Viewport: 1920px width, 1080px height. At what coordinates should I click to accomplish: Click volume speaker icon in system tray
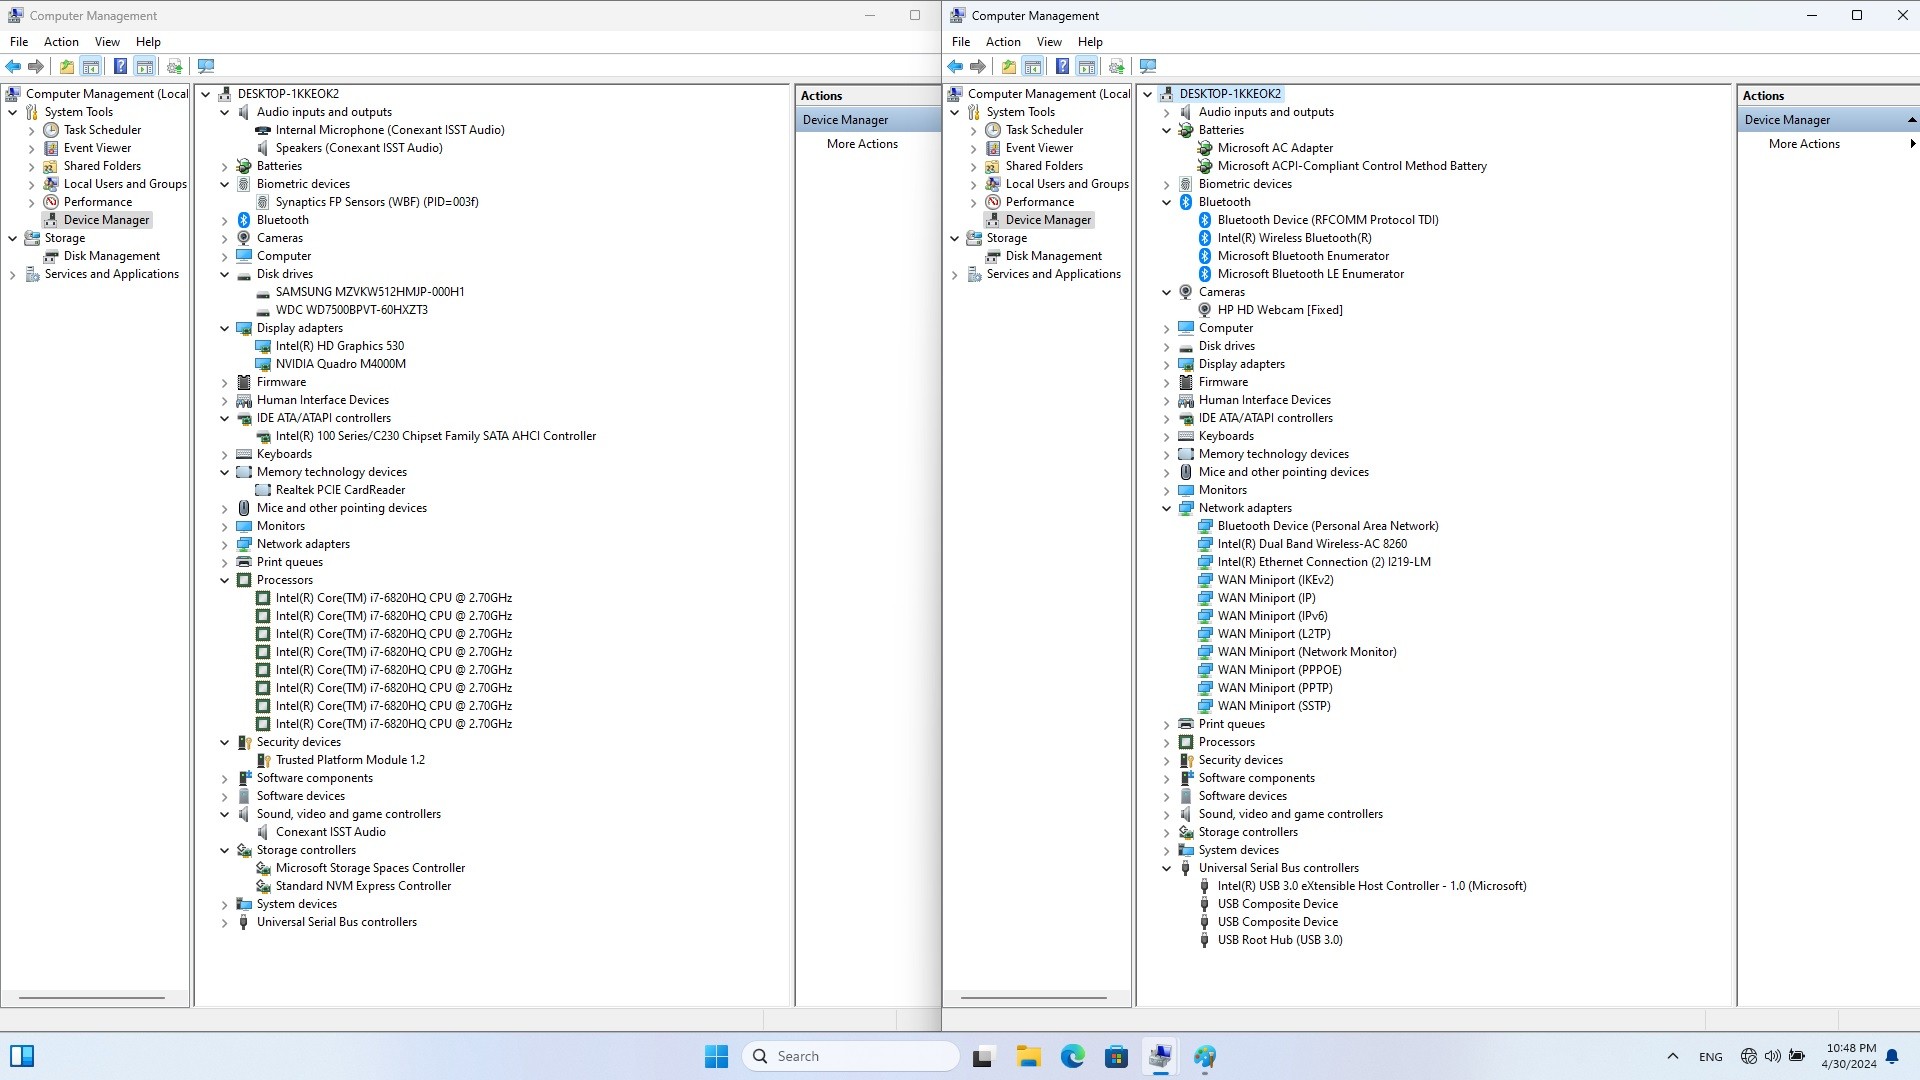tap(1772, 1056)
